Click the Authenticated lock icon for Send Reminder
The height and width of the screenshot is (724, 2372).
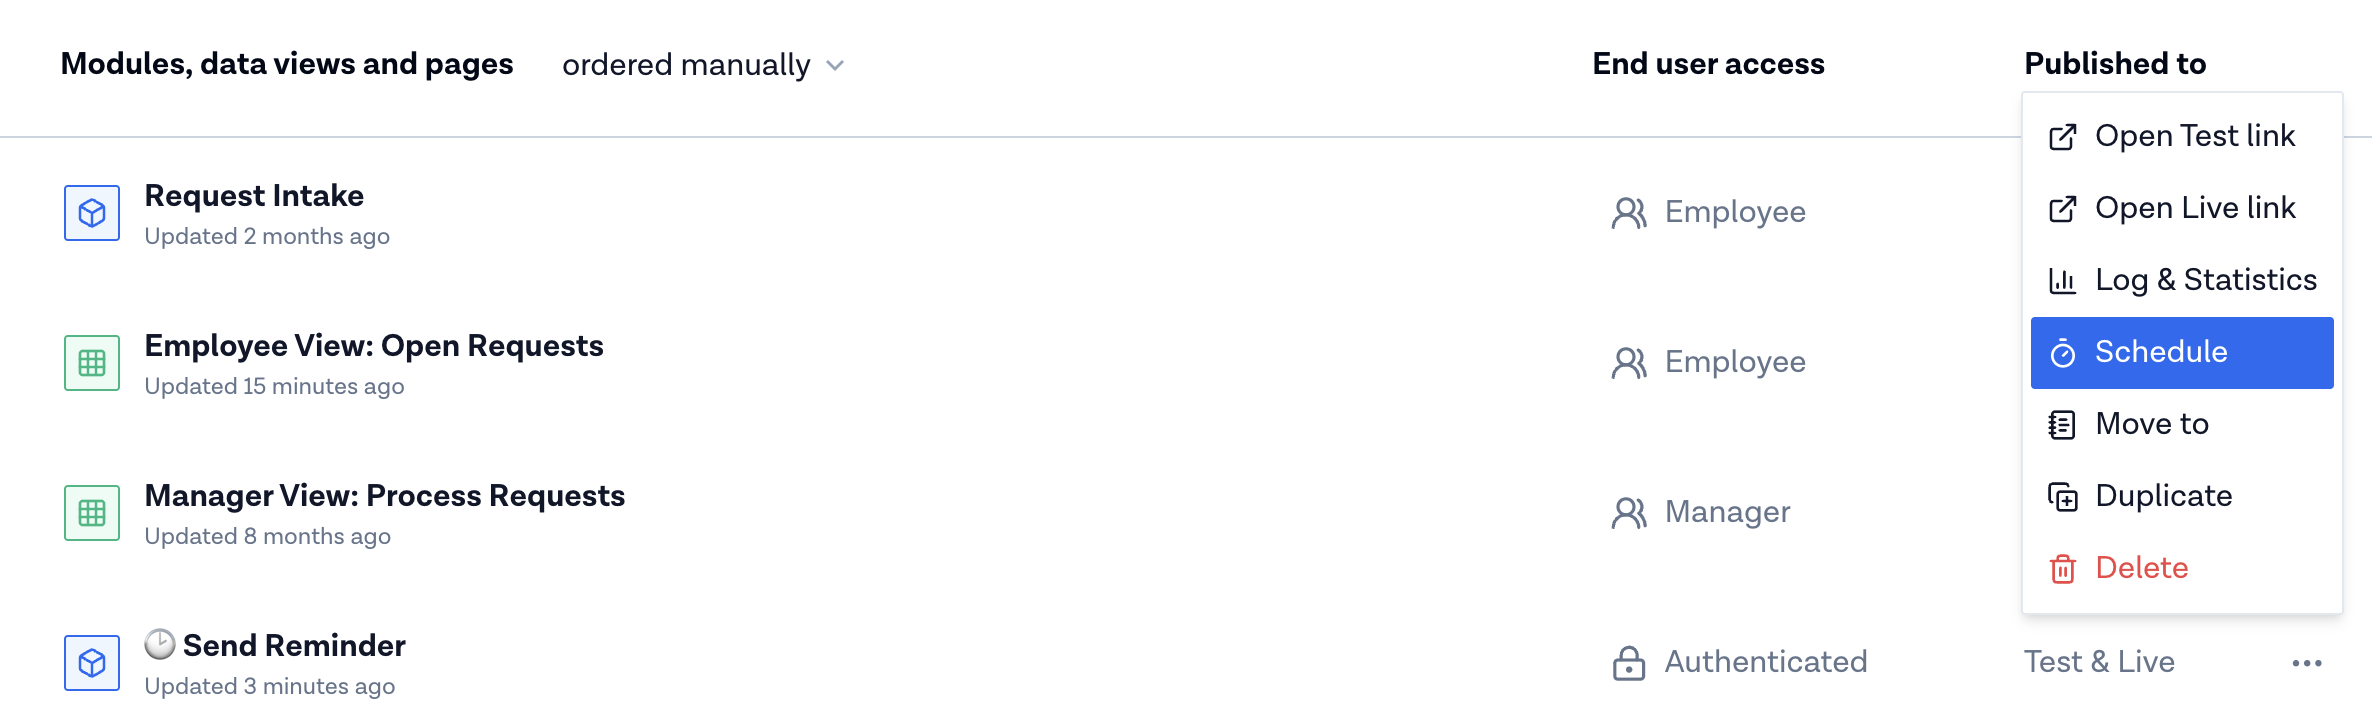point(1628,661)
